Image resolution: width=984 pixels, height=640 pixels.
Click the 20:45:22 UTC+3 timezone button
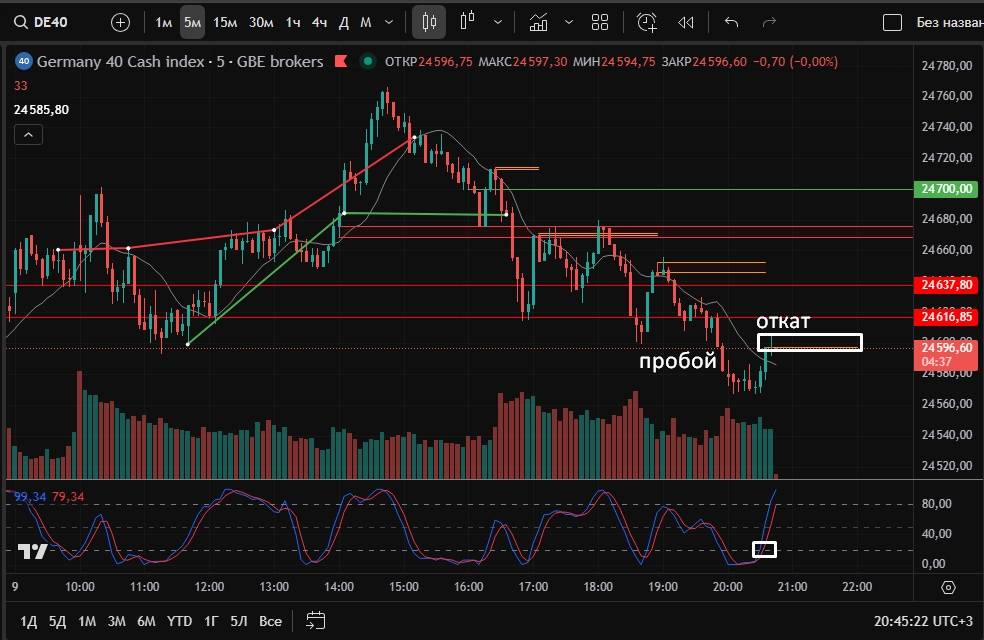[920, 621]
